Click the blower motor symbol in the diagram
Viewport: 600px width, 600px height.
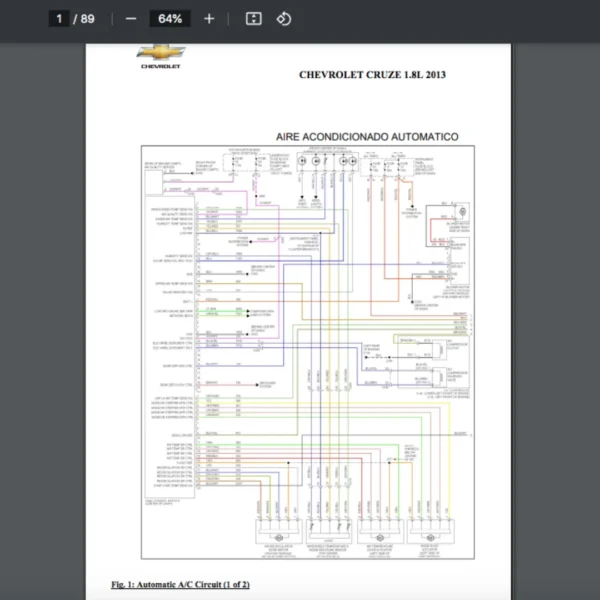pos(462,213)
